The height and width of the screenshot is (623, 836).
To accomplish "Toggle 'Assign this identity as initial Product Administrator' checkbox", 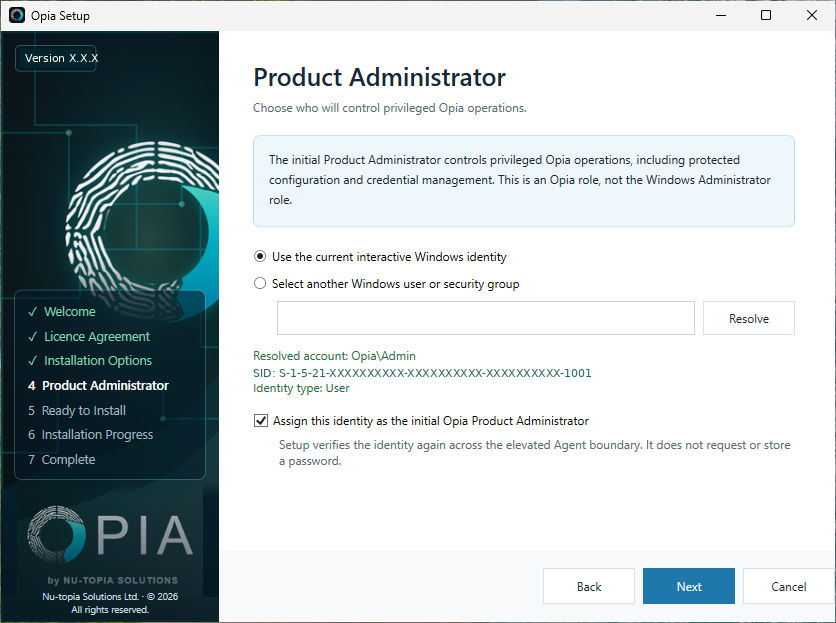I will point(261,421).
